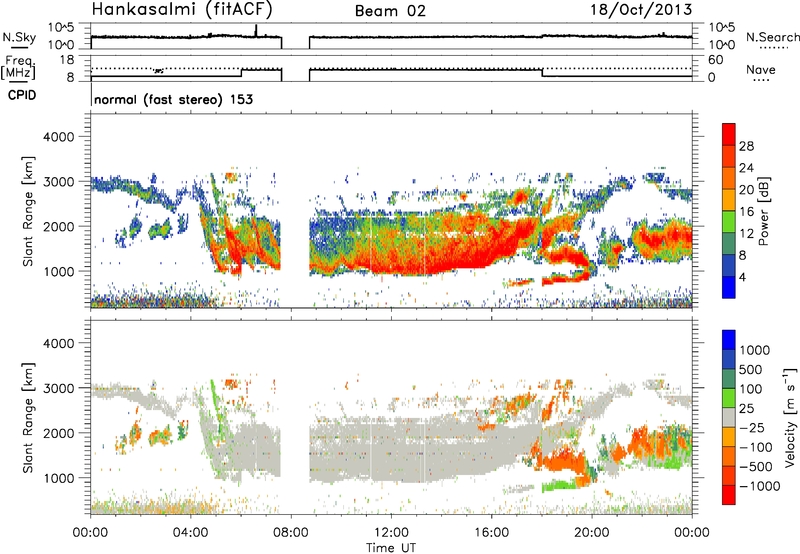Image resolution: width=800 pixels, height=554 pixels.
Task: Select the 16:00 time axis label
Action: pyautogui.click(x=492, y=532)
